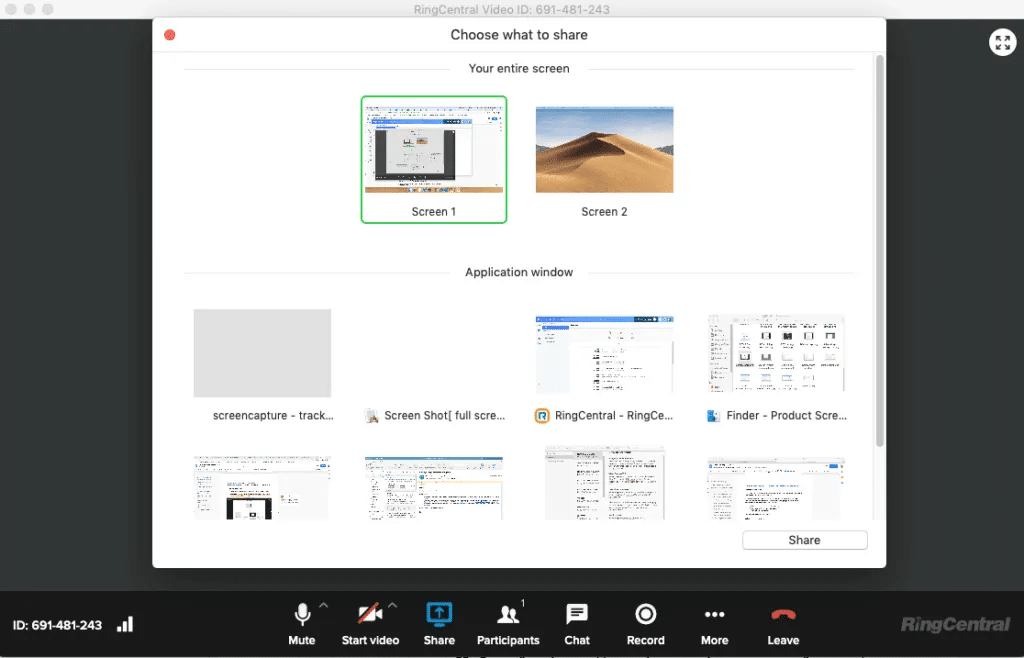Screen dimensions: 1024x658
Task: Toggle full screen with the expand arrows icon
Action: point(1002,42)
